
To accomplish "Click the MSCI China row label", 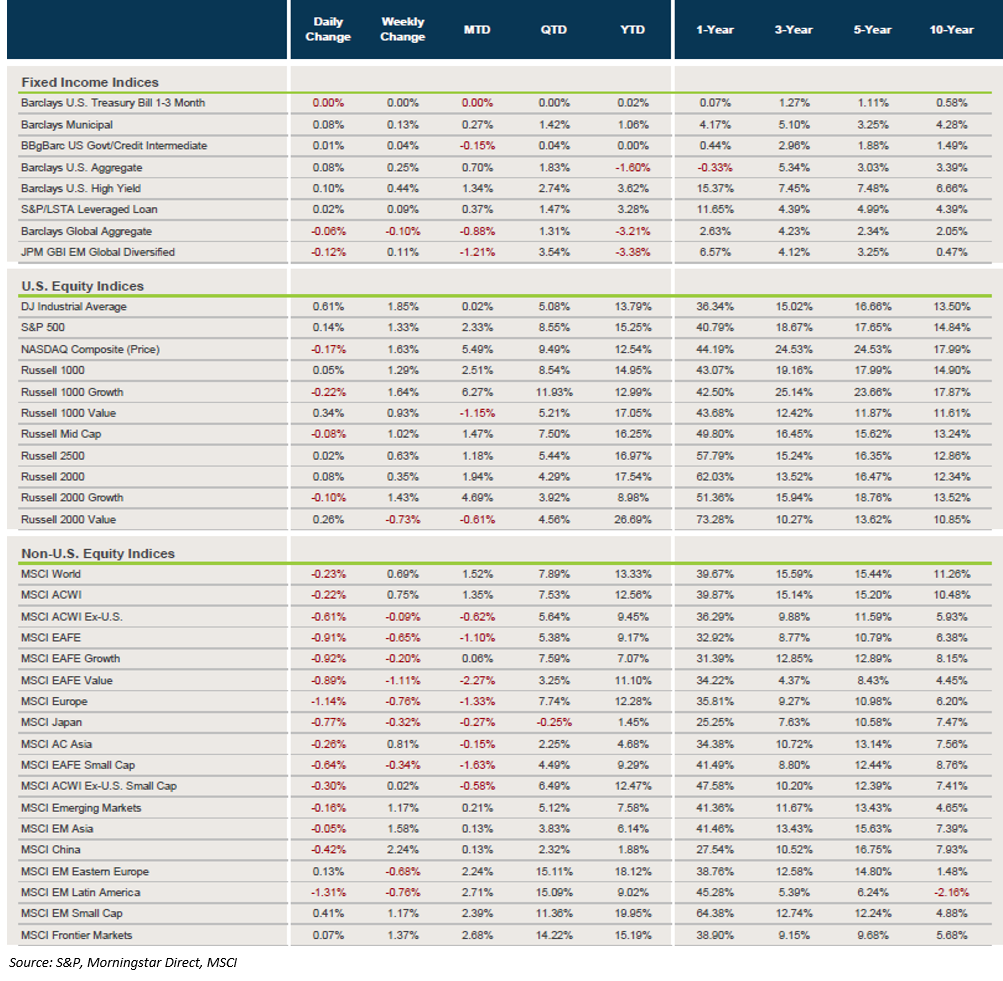I will click(x=51, y=850).
